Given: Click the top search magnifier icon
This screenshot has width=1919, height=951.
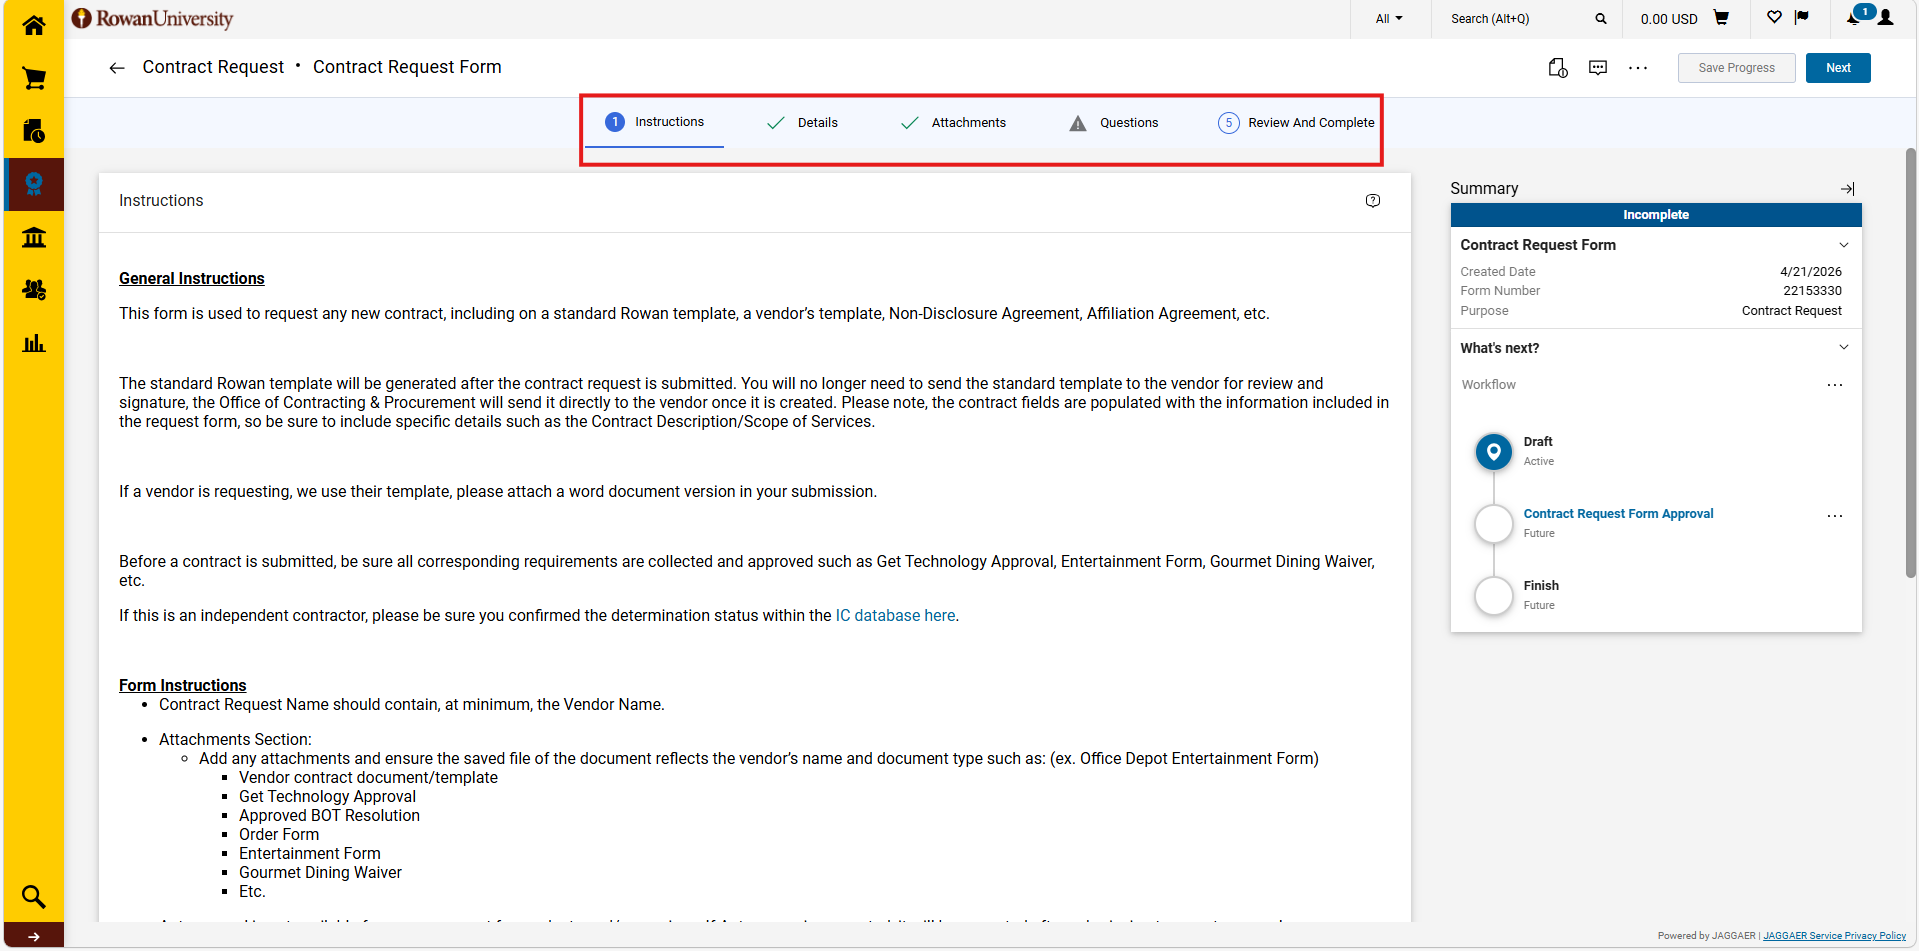Looking at the screenshot, I should (1601, 19).
